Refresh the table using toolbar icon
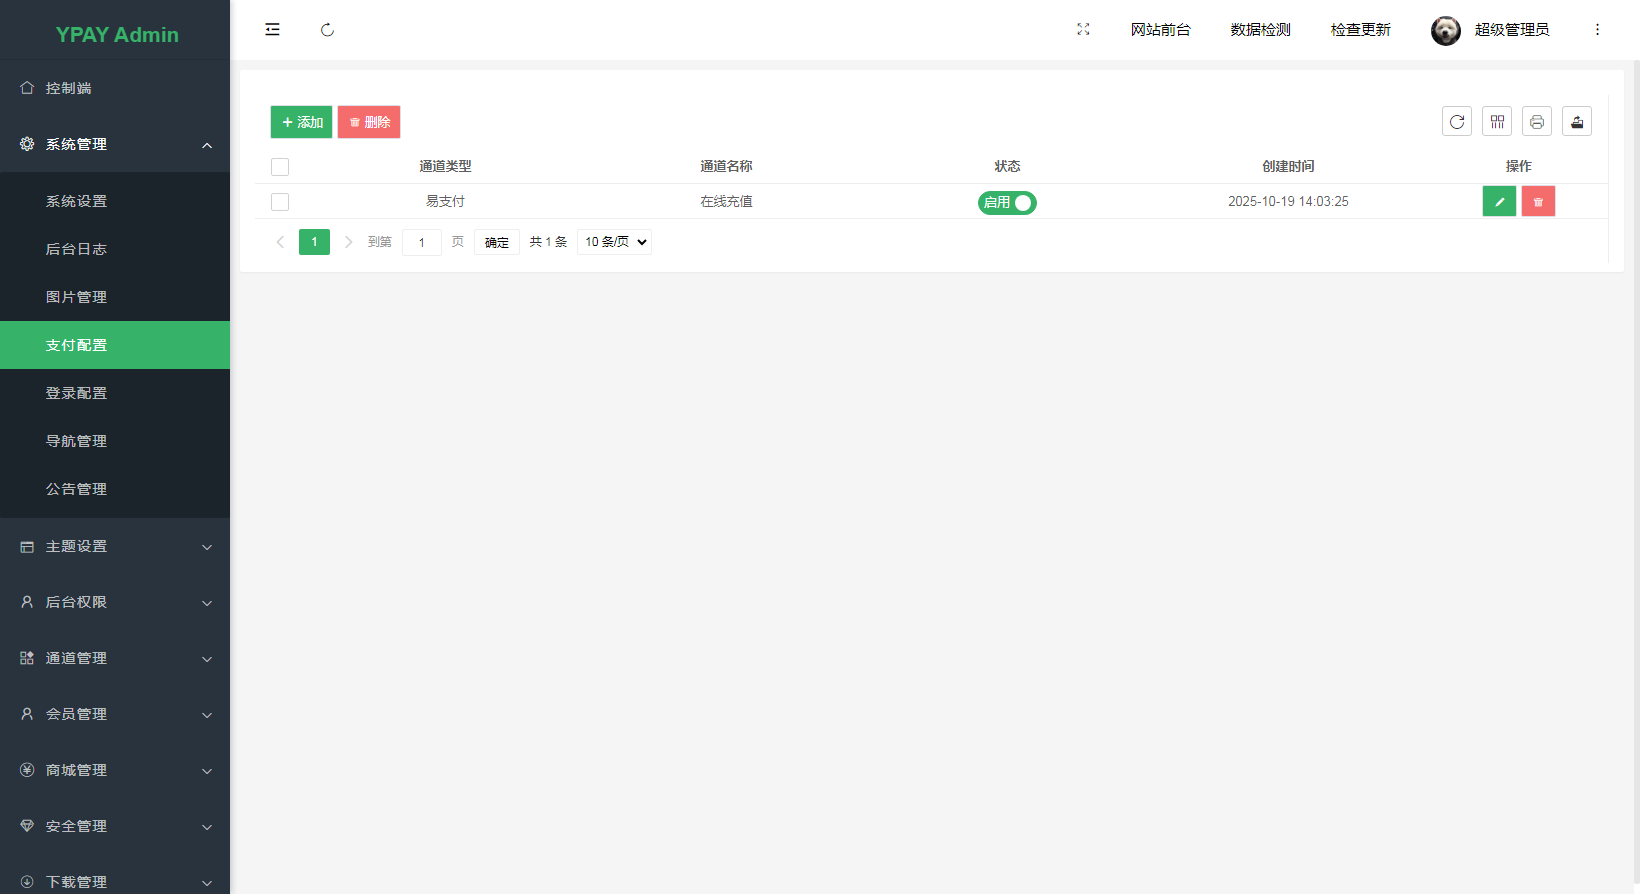The height and width of the screenshot is (894, 1640). (x=1457, y=122)
